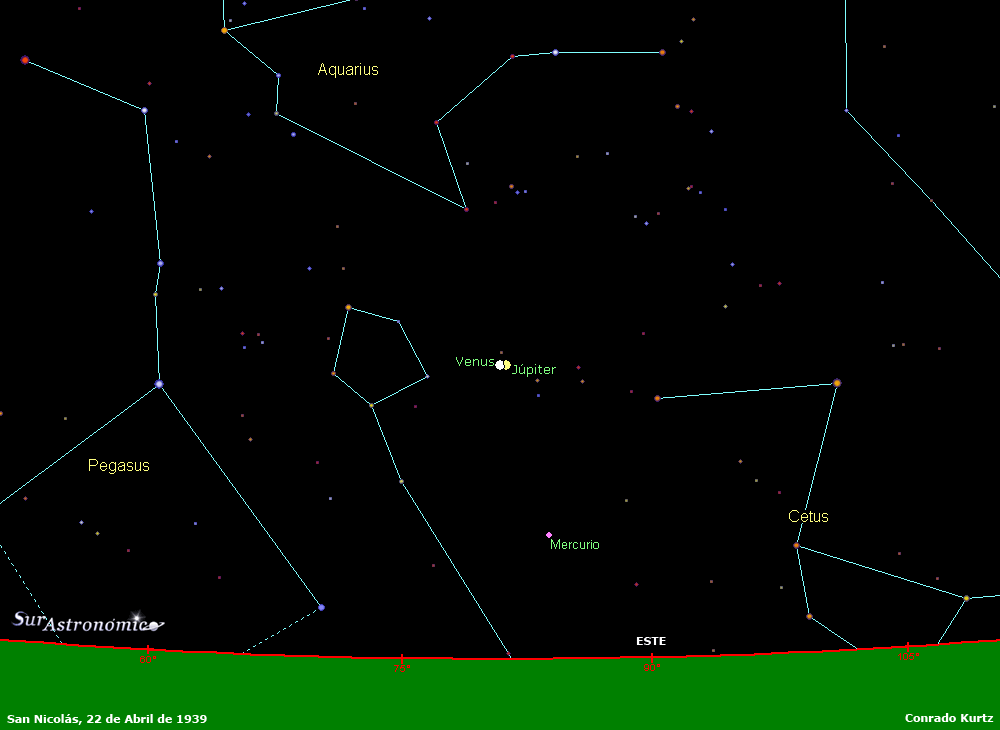Click the large orange star above Cetus label
Viewport: 1000px width, 730px height.
click(x=837, y=383)
